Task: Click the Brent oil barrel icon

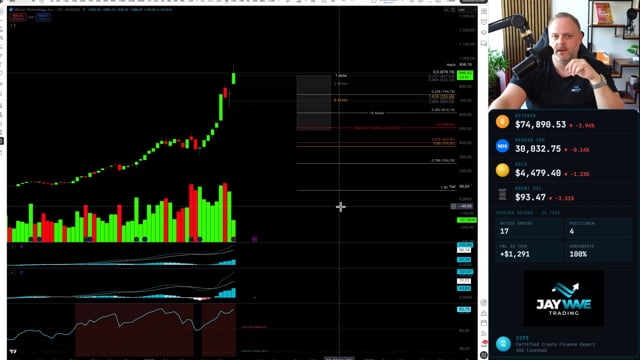Action: pyautogui.click(x=502, y=194)
